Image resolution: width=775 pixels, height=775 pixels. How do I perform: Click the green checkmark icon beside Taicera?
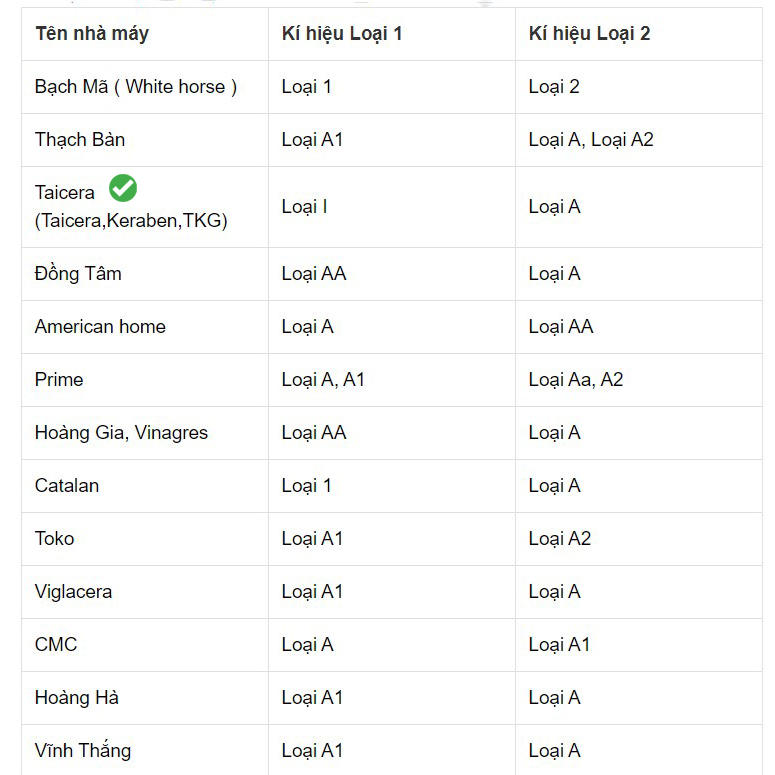(123, 188)
